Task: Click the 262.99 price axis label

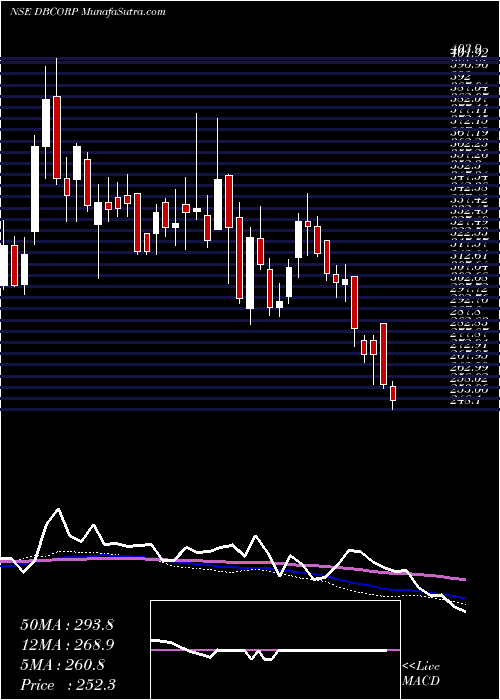Action: 469,368
